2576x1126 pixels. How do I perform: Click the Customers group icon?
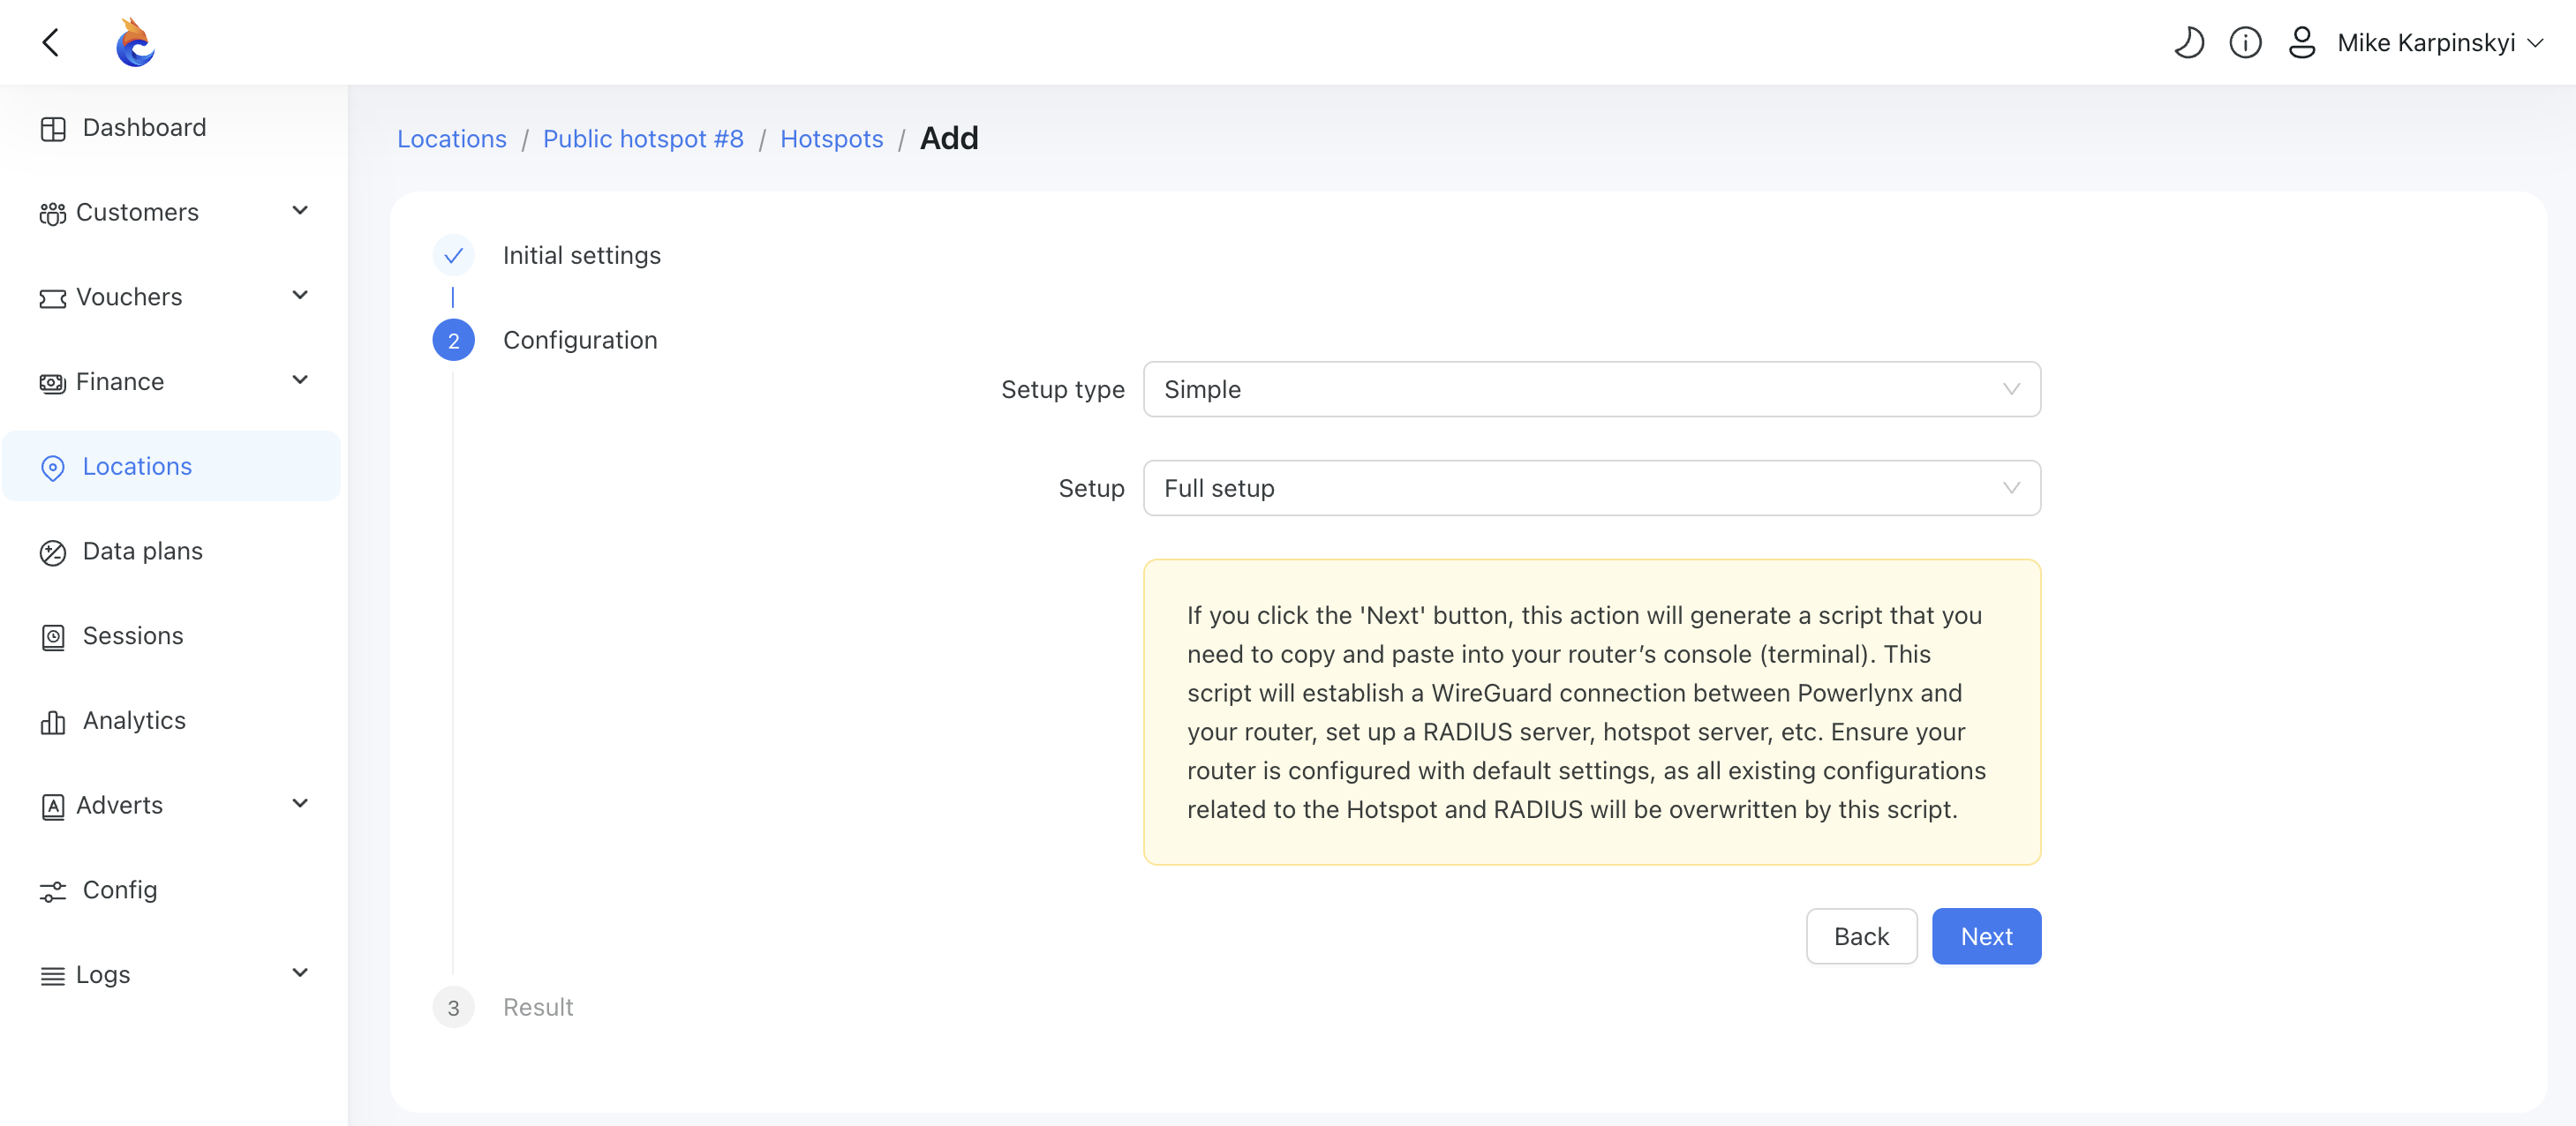tap(53, 213)
